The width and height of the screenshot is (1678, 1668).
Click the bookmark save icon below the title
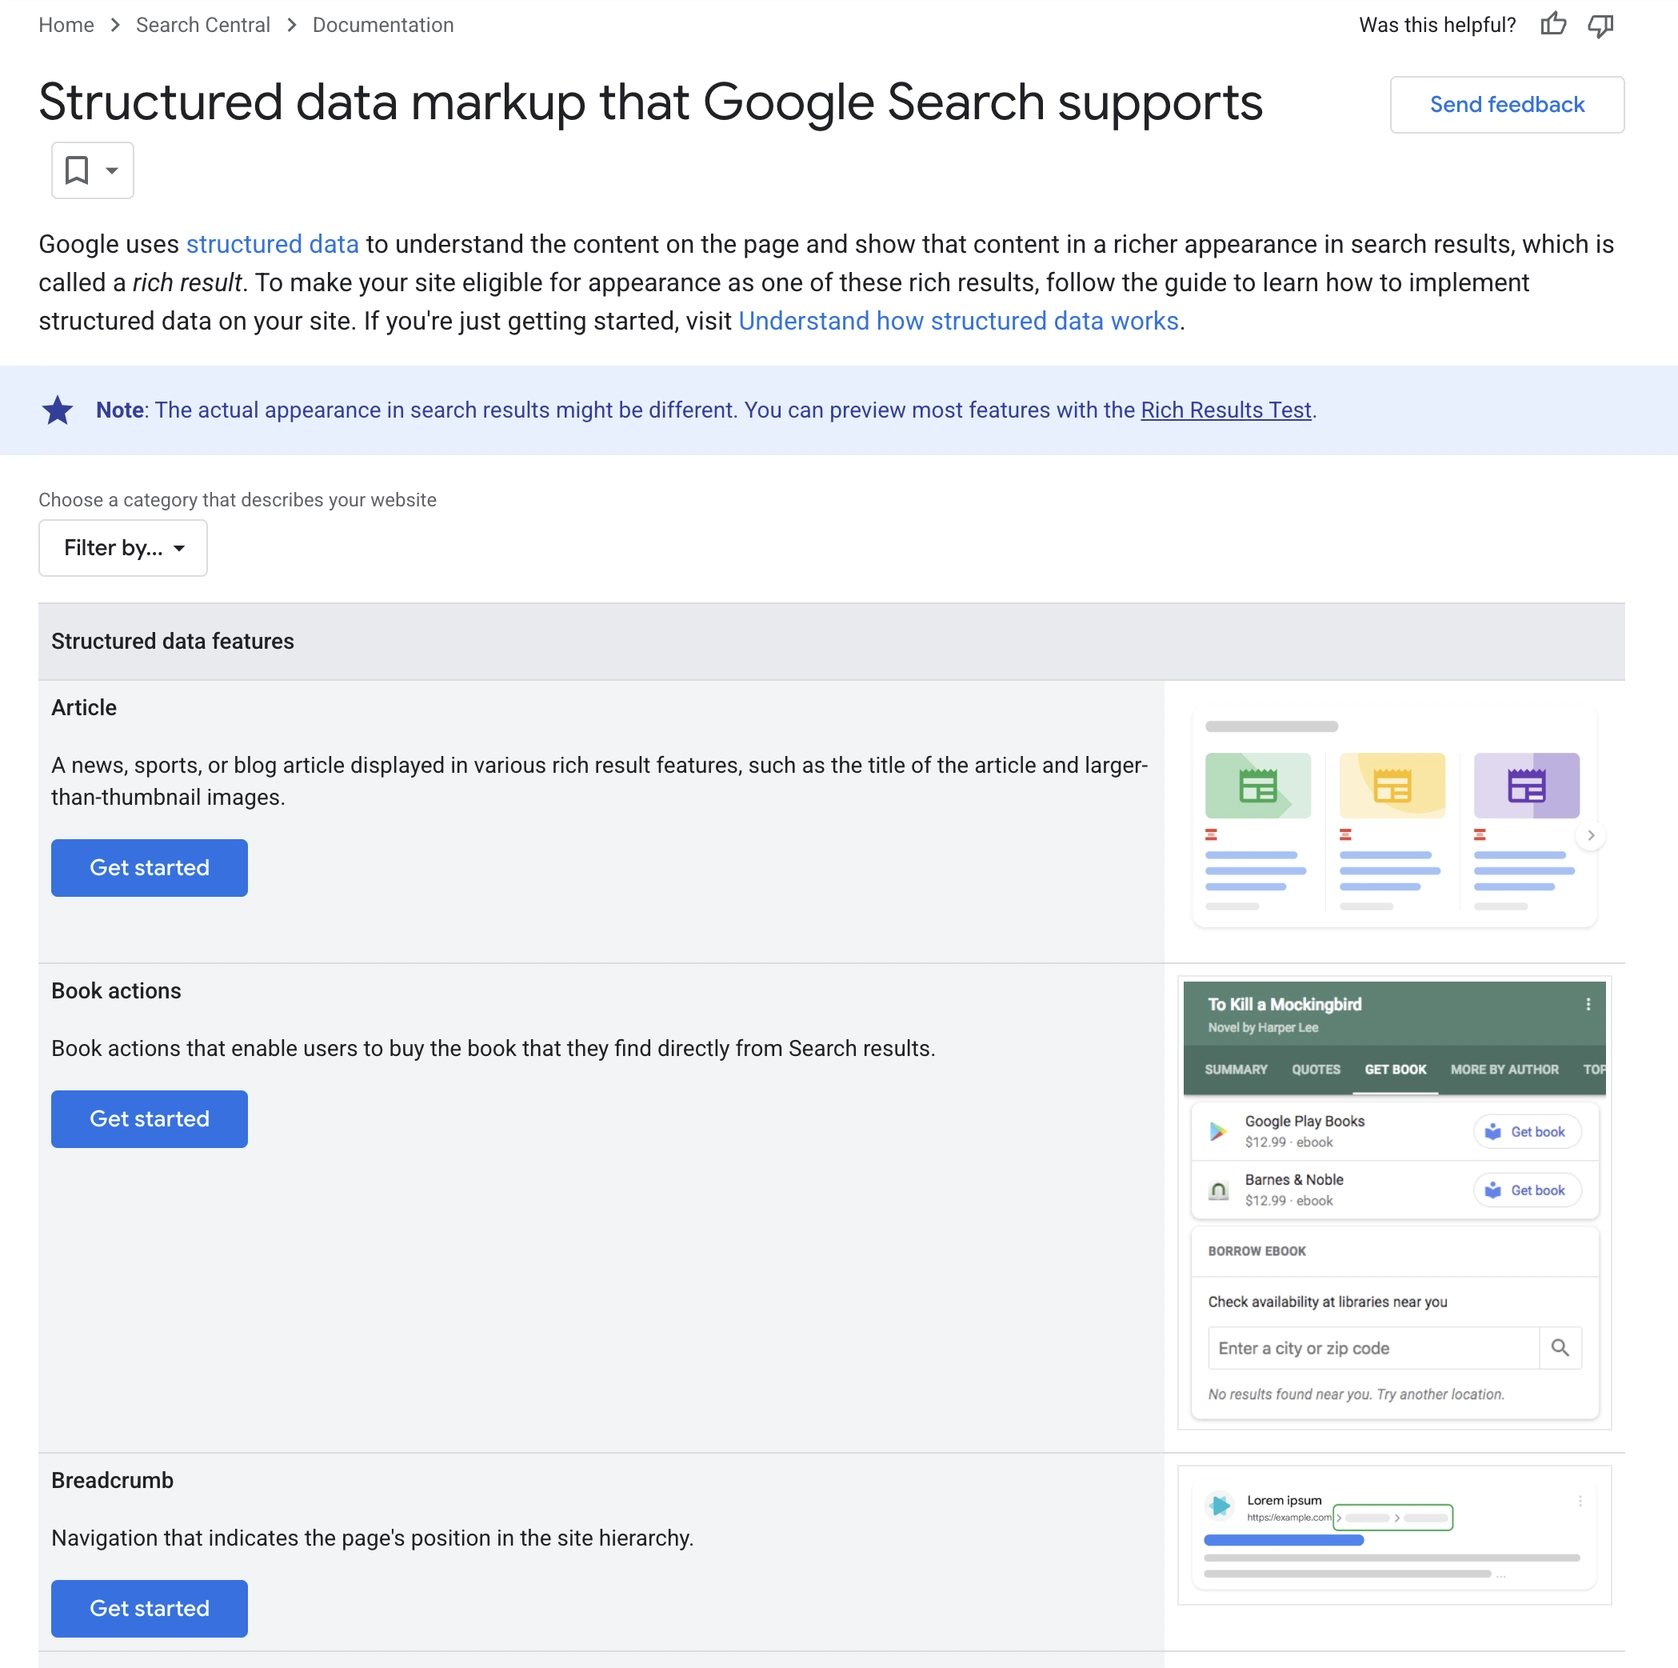[78, 170]
